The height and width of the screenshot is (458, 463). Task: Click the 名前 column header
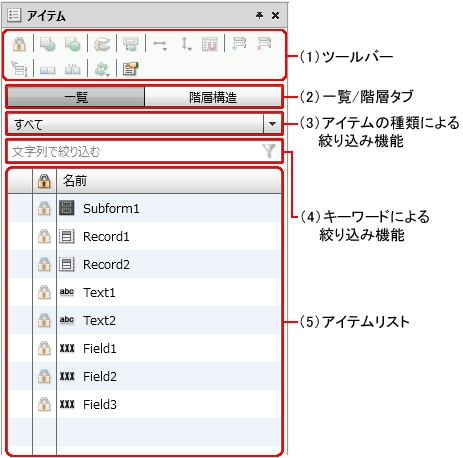(169, 181)
